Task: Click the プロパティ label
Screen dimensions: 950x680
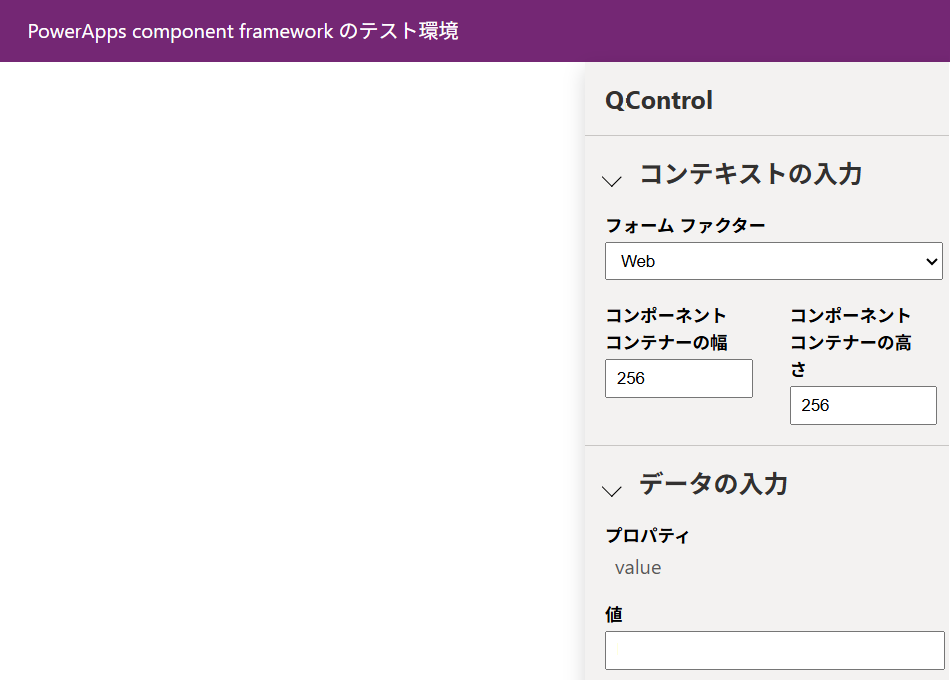Action: tap(648, 536)
